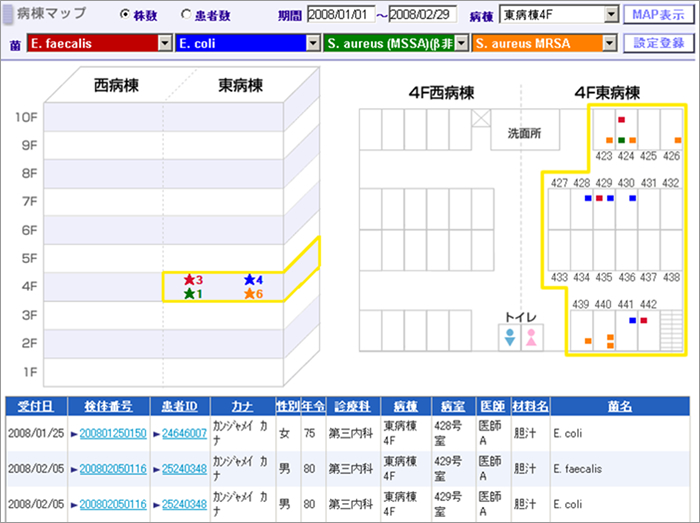Click the blue star E. coli marker

(x=248, y=280)
